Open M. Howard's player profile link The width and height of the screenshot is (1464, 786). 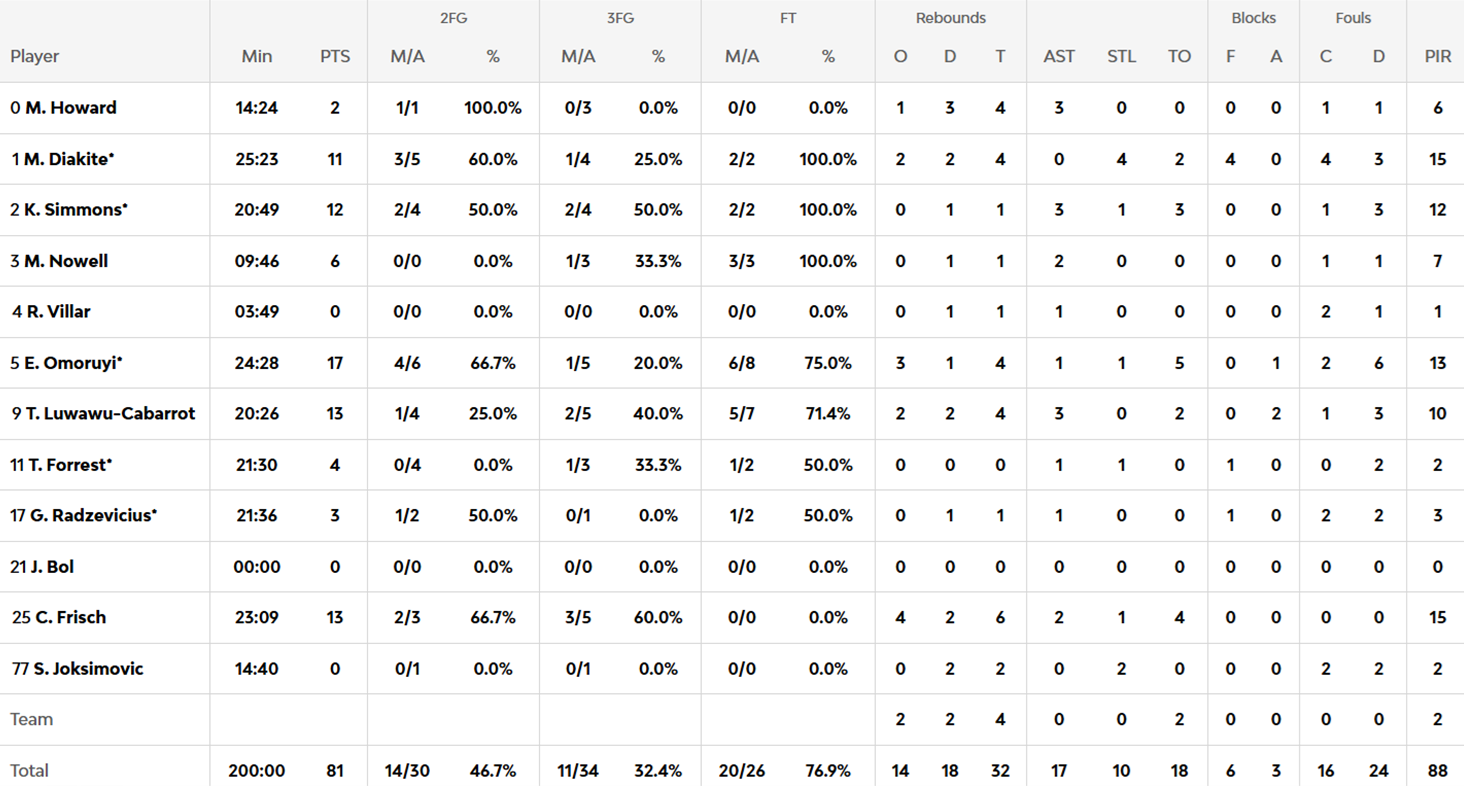coord(70,108)
